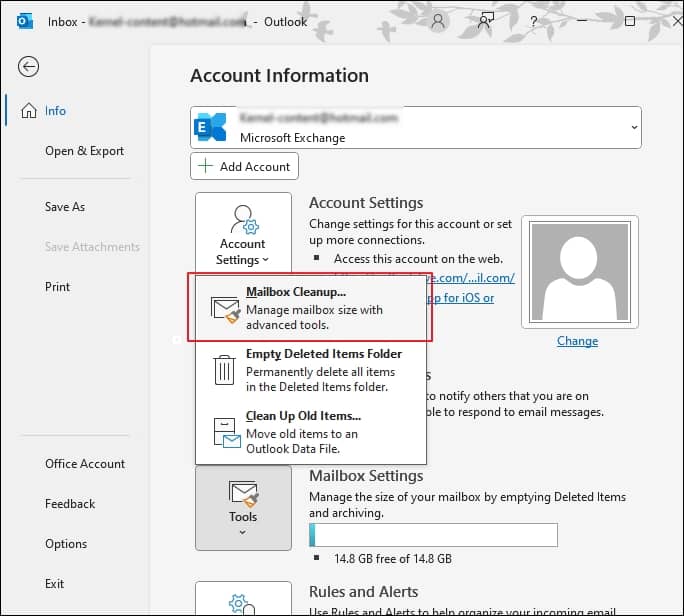
Task: Open Outlook Options
Action: (x=66, y=544)
